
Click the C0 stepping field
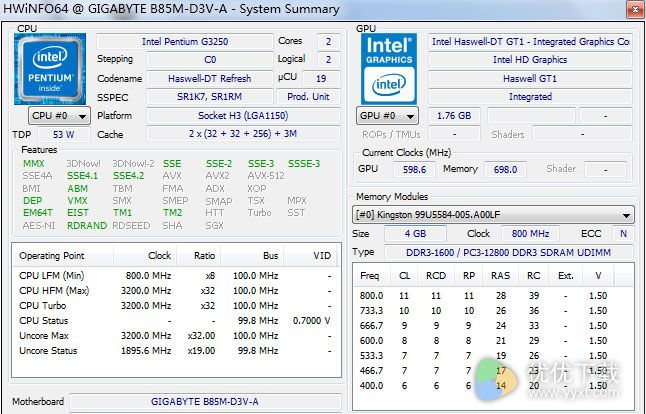coord(209,60)
